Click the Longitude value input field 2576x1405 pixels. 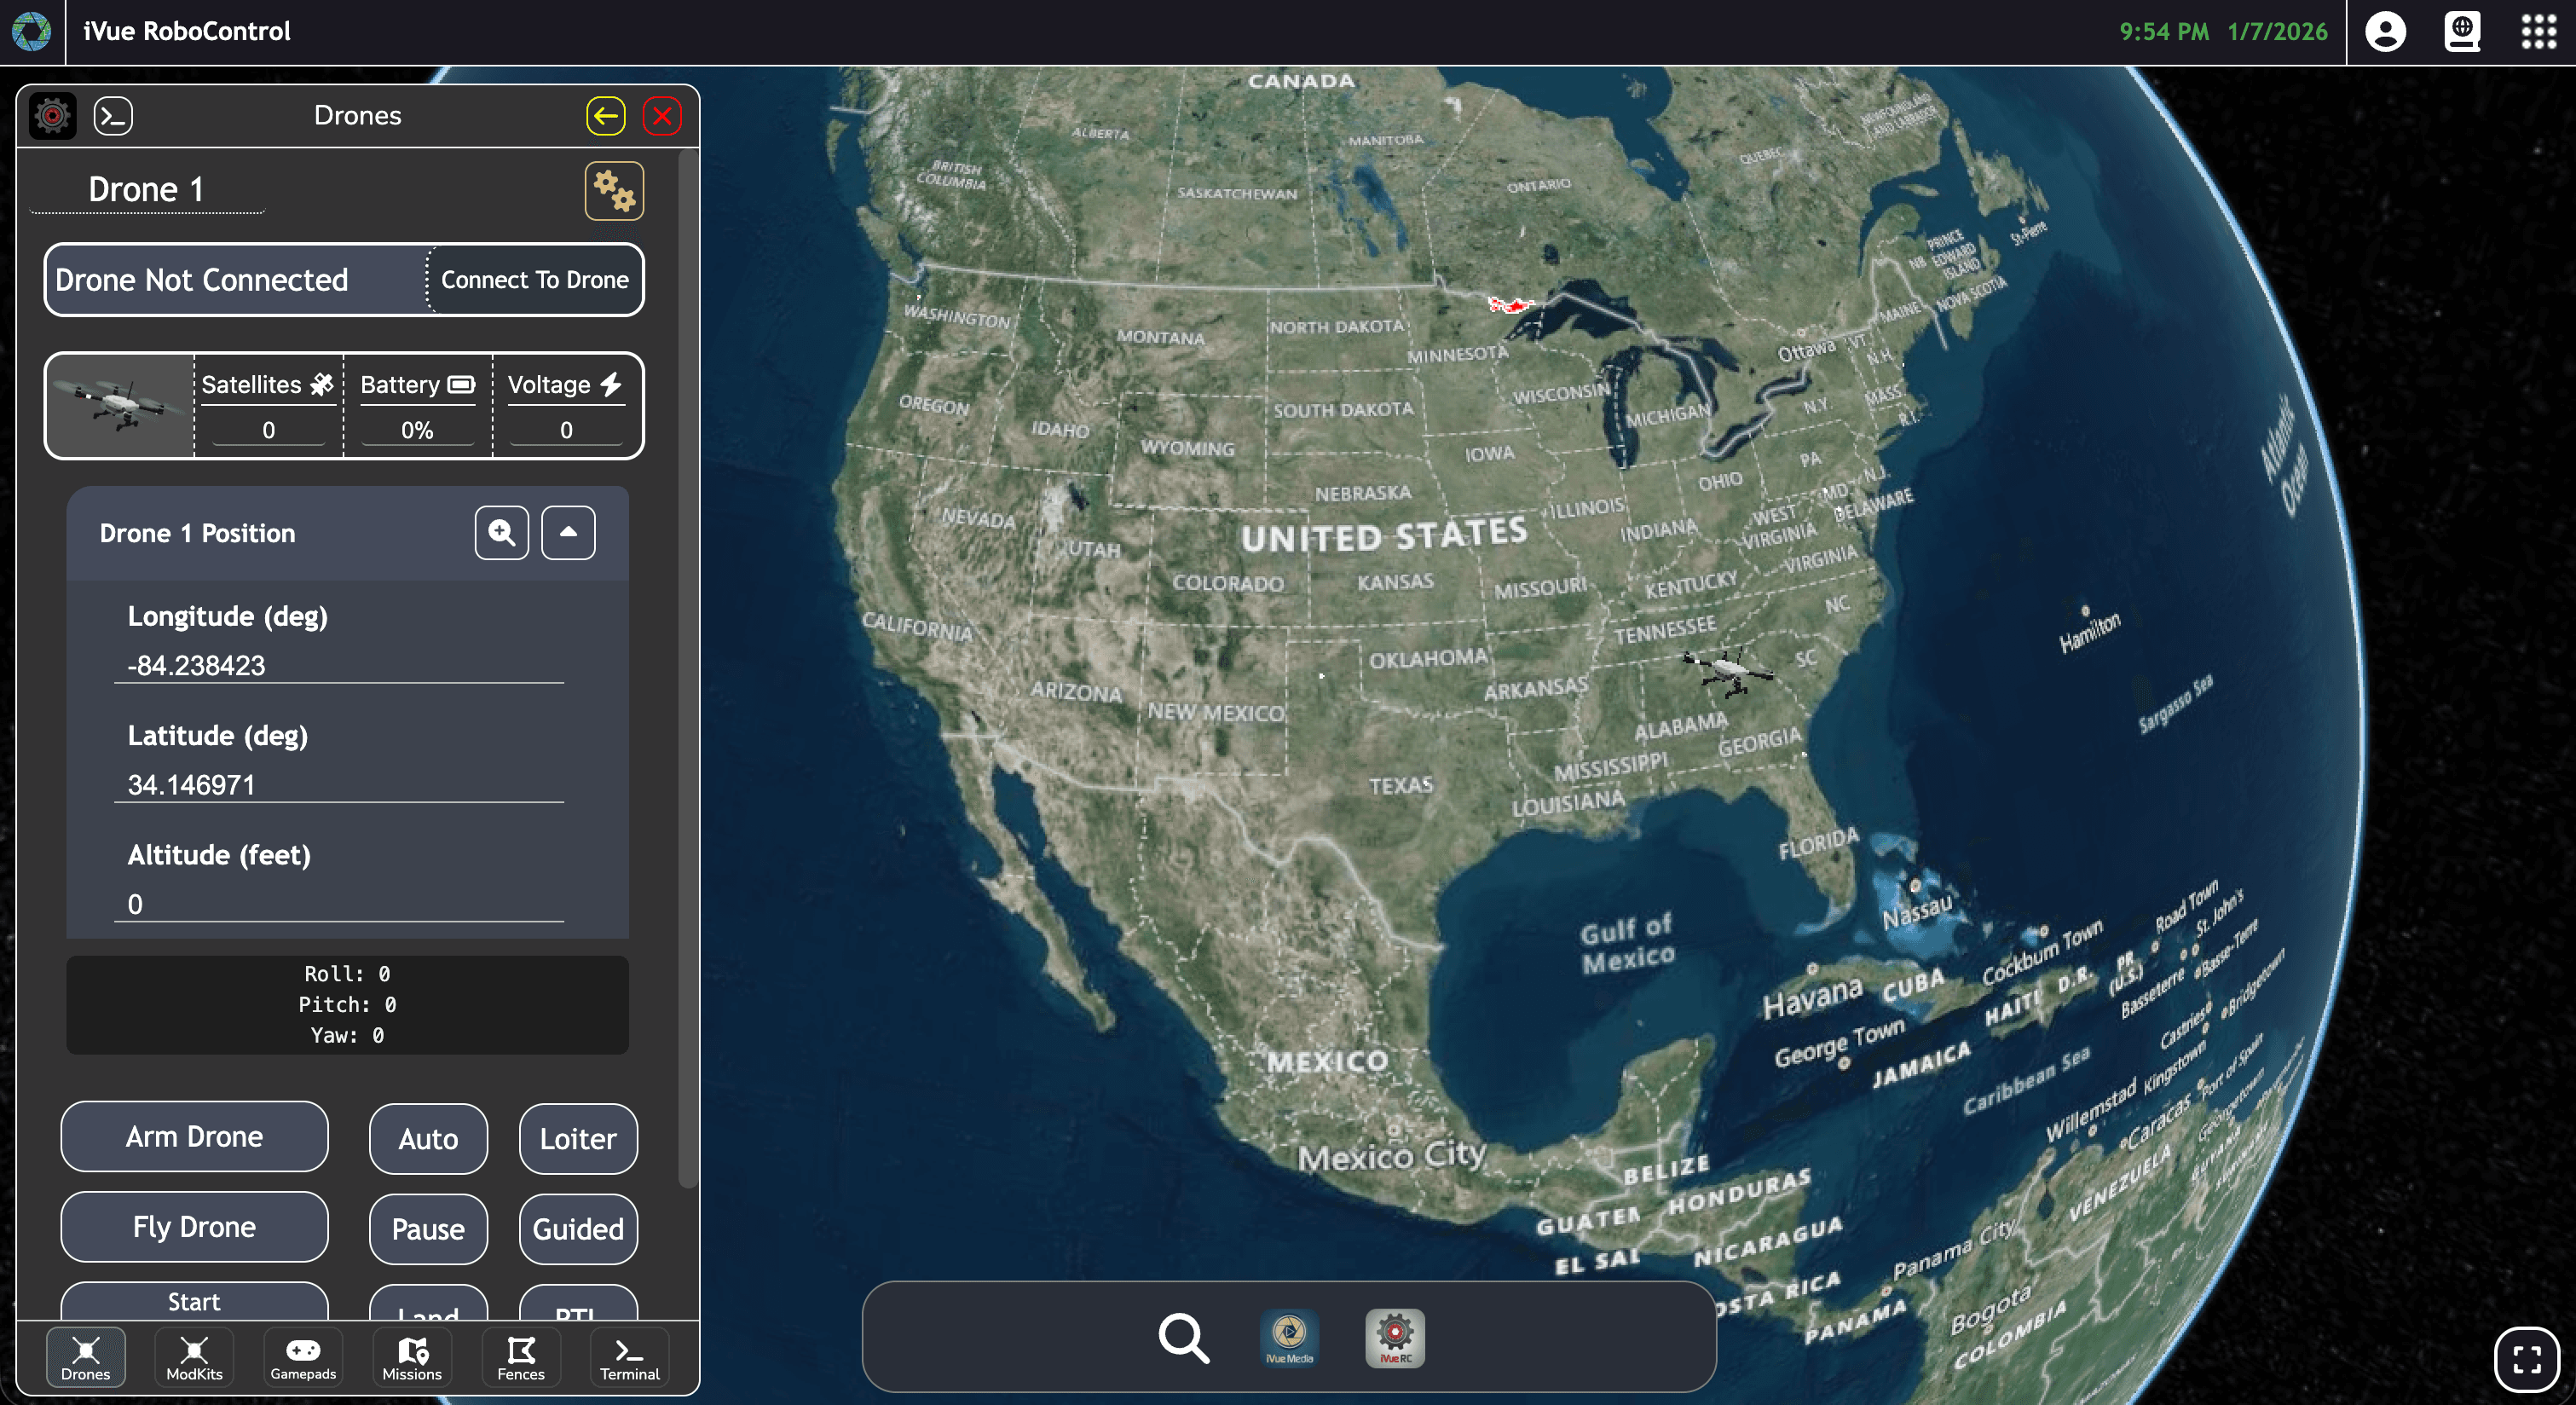tap(338, 666)
